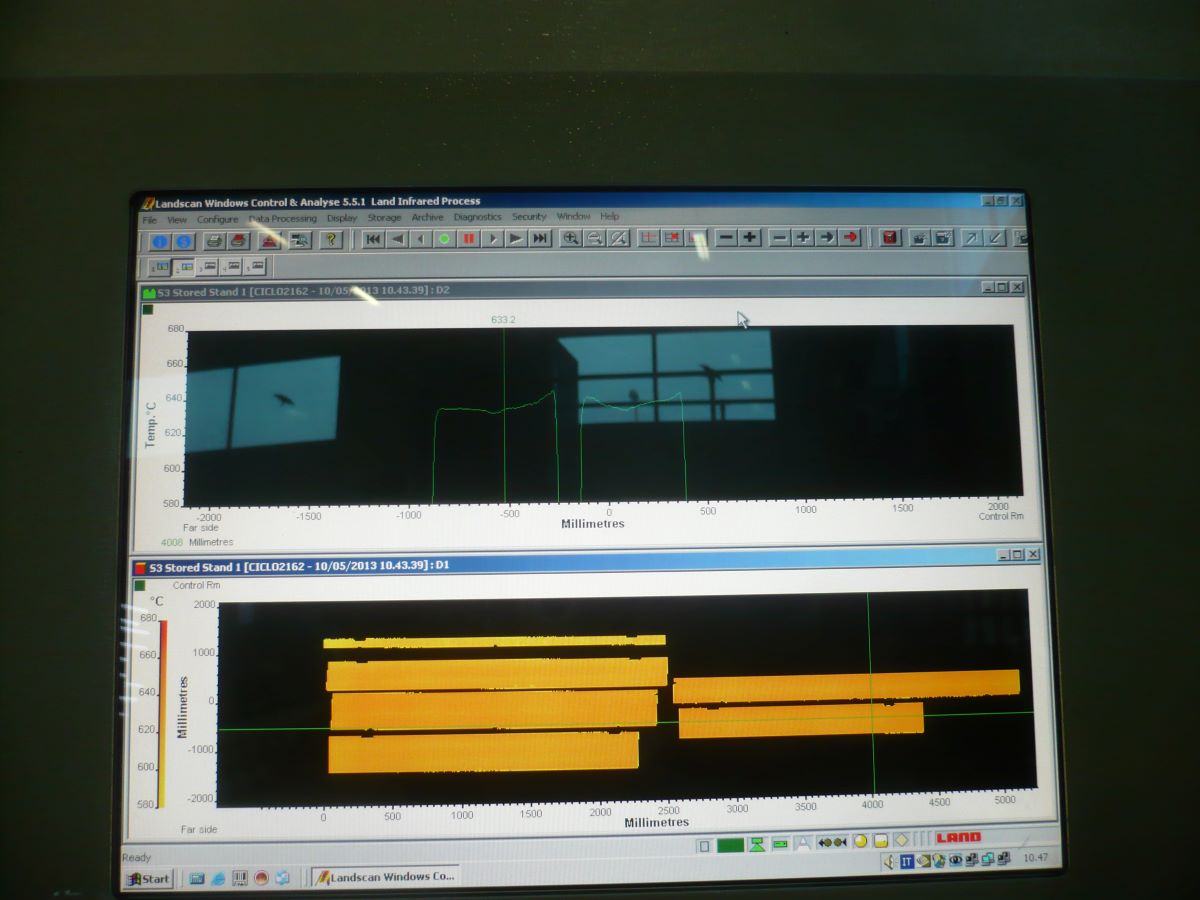Click the diagonal line toolbar icon
Image resolution: width=1200 pixels, height=900 pixels.
995,237
